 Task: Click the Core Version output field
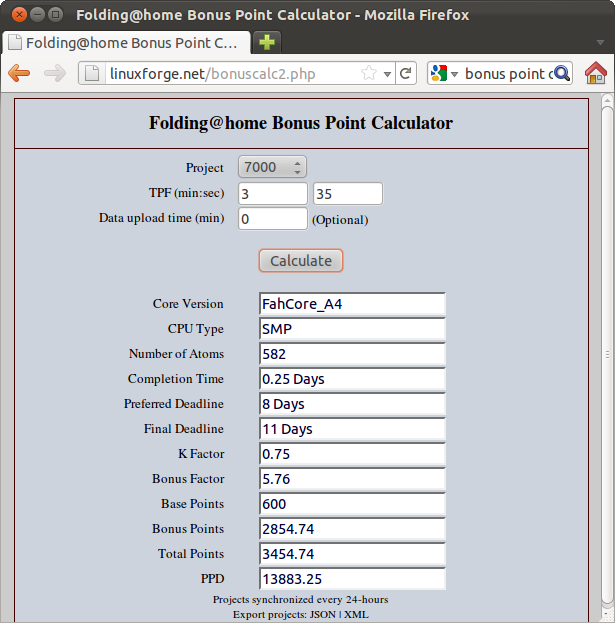352,304
